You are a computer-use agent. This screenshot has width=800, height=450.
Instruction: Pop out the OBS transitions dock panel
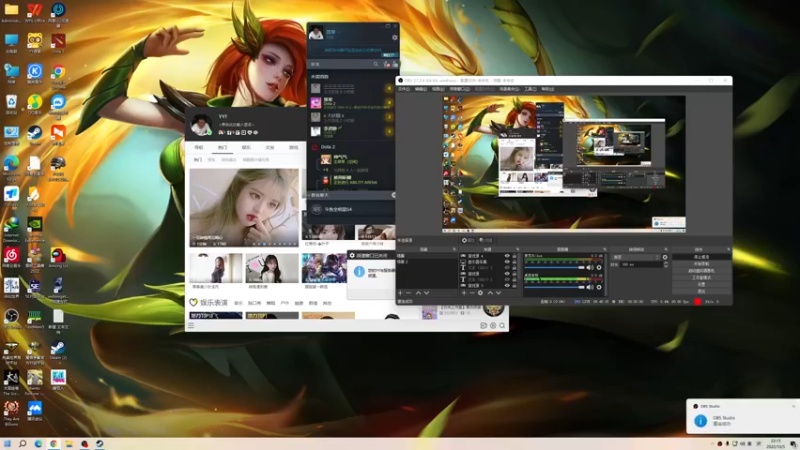coord(666,249)
